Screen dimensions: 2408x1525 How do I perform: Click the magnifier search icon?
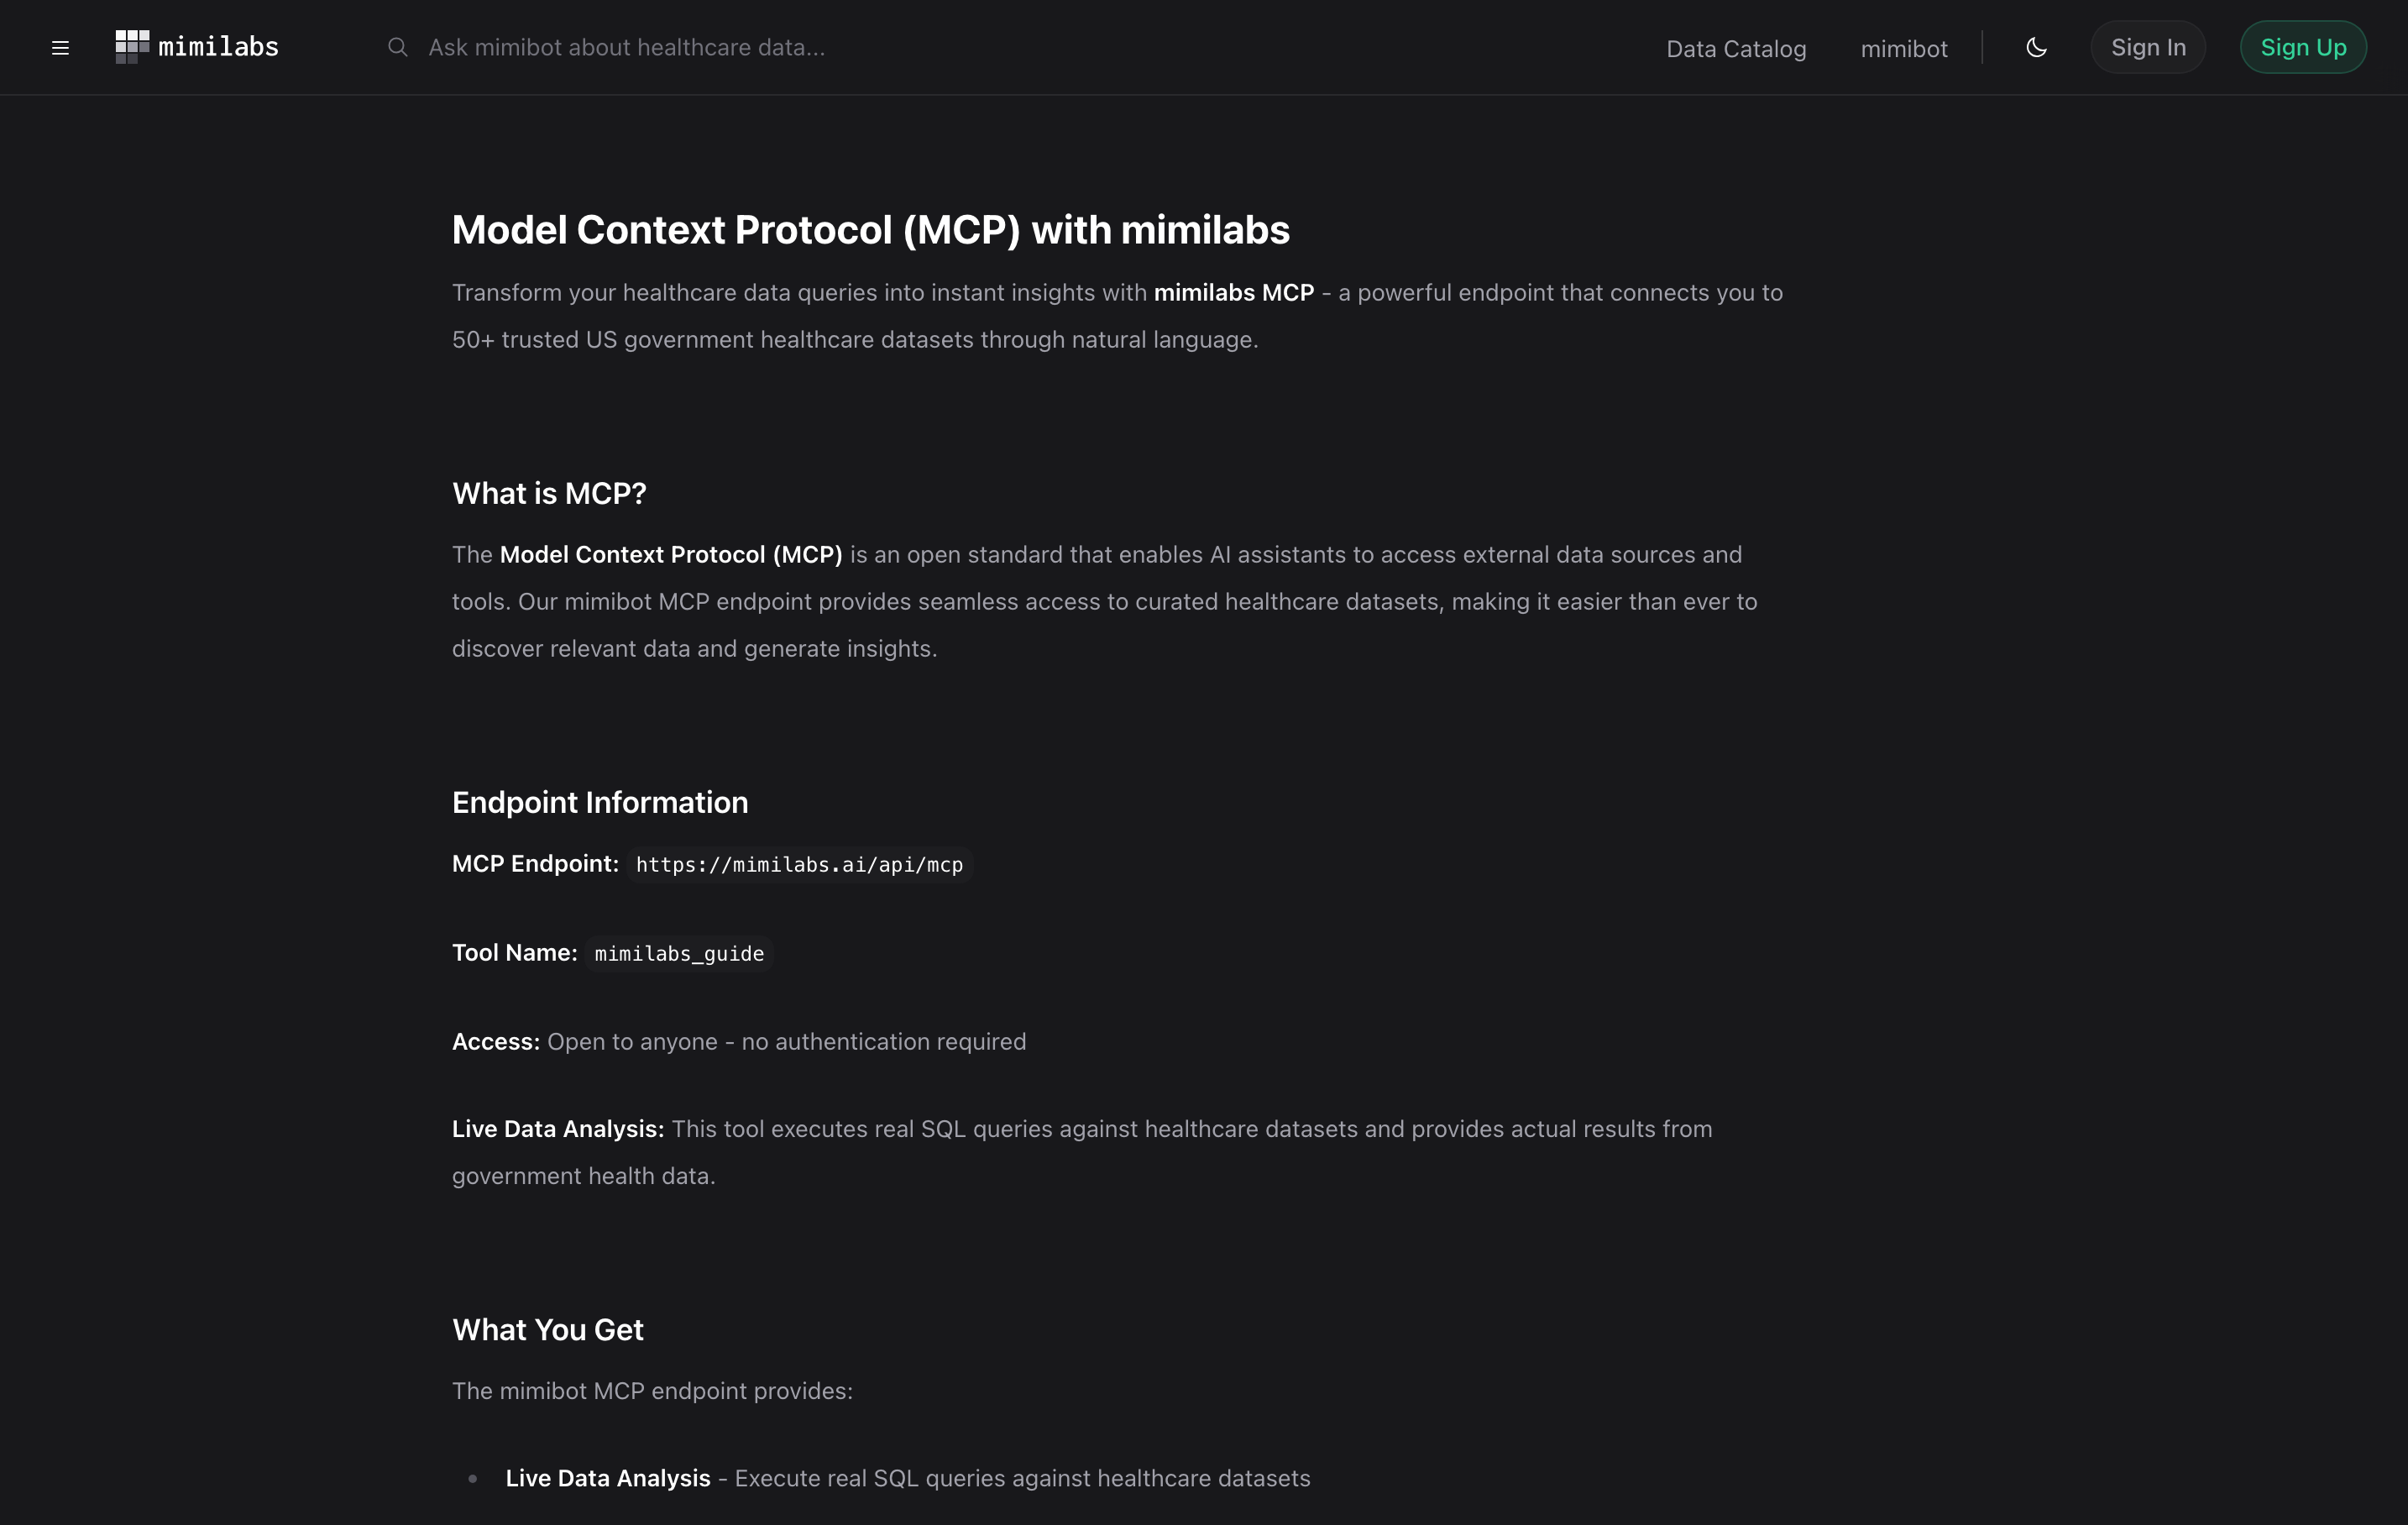(x=397, y=47)
